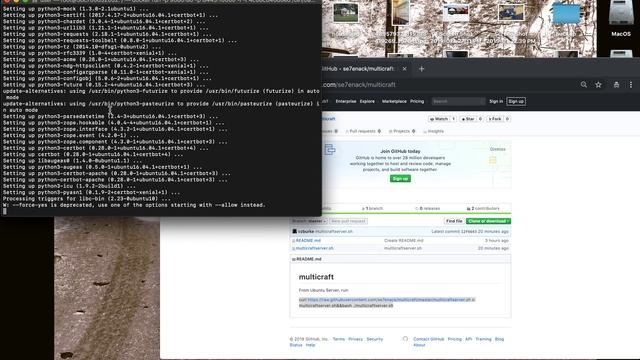Click the Privacy footer link
The height and width of the screenshot is (360, 640).
pyautogui.click(x=355, y=339)
